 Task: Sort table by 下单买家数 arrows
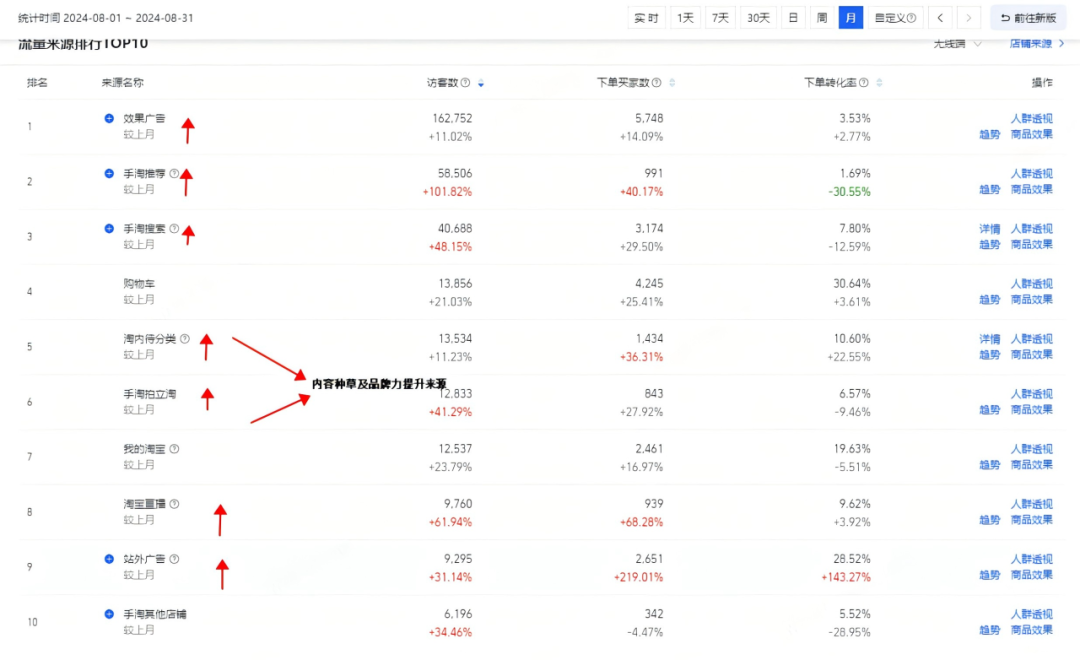[672, 83]
